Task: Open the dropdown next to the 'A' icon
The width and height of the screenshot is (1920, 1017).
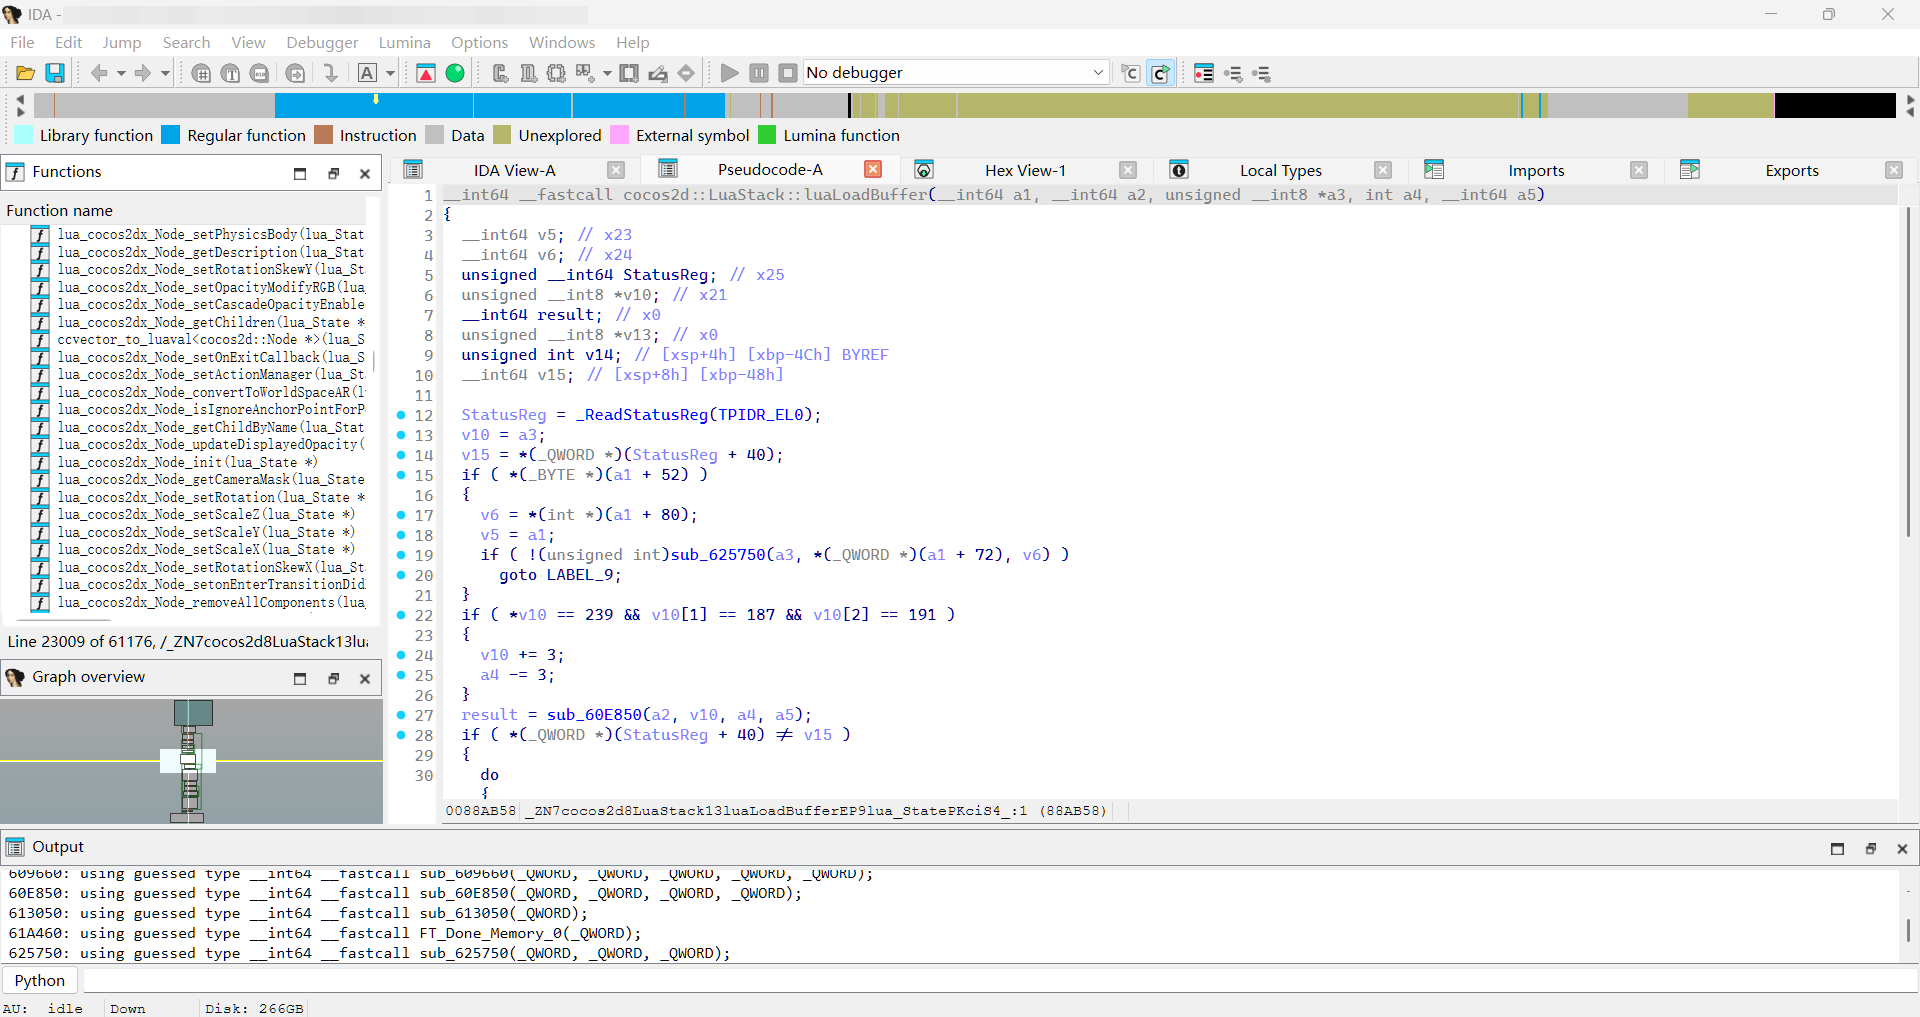Action: click(391, 73)
